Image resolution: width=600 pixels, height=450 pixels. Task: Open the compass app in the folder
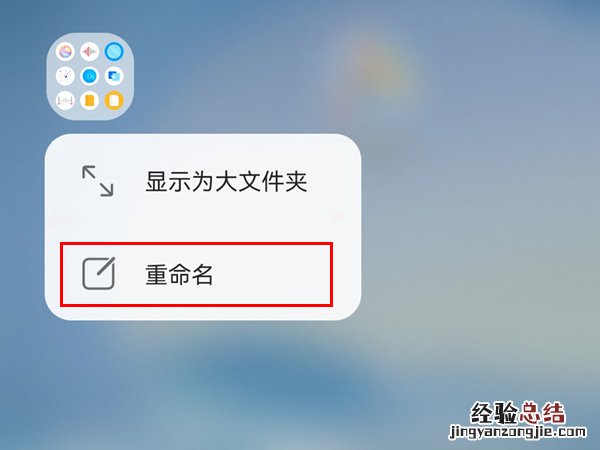point(65,76)
